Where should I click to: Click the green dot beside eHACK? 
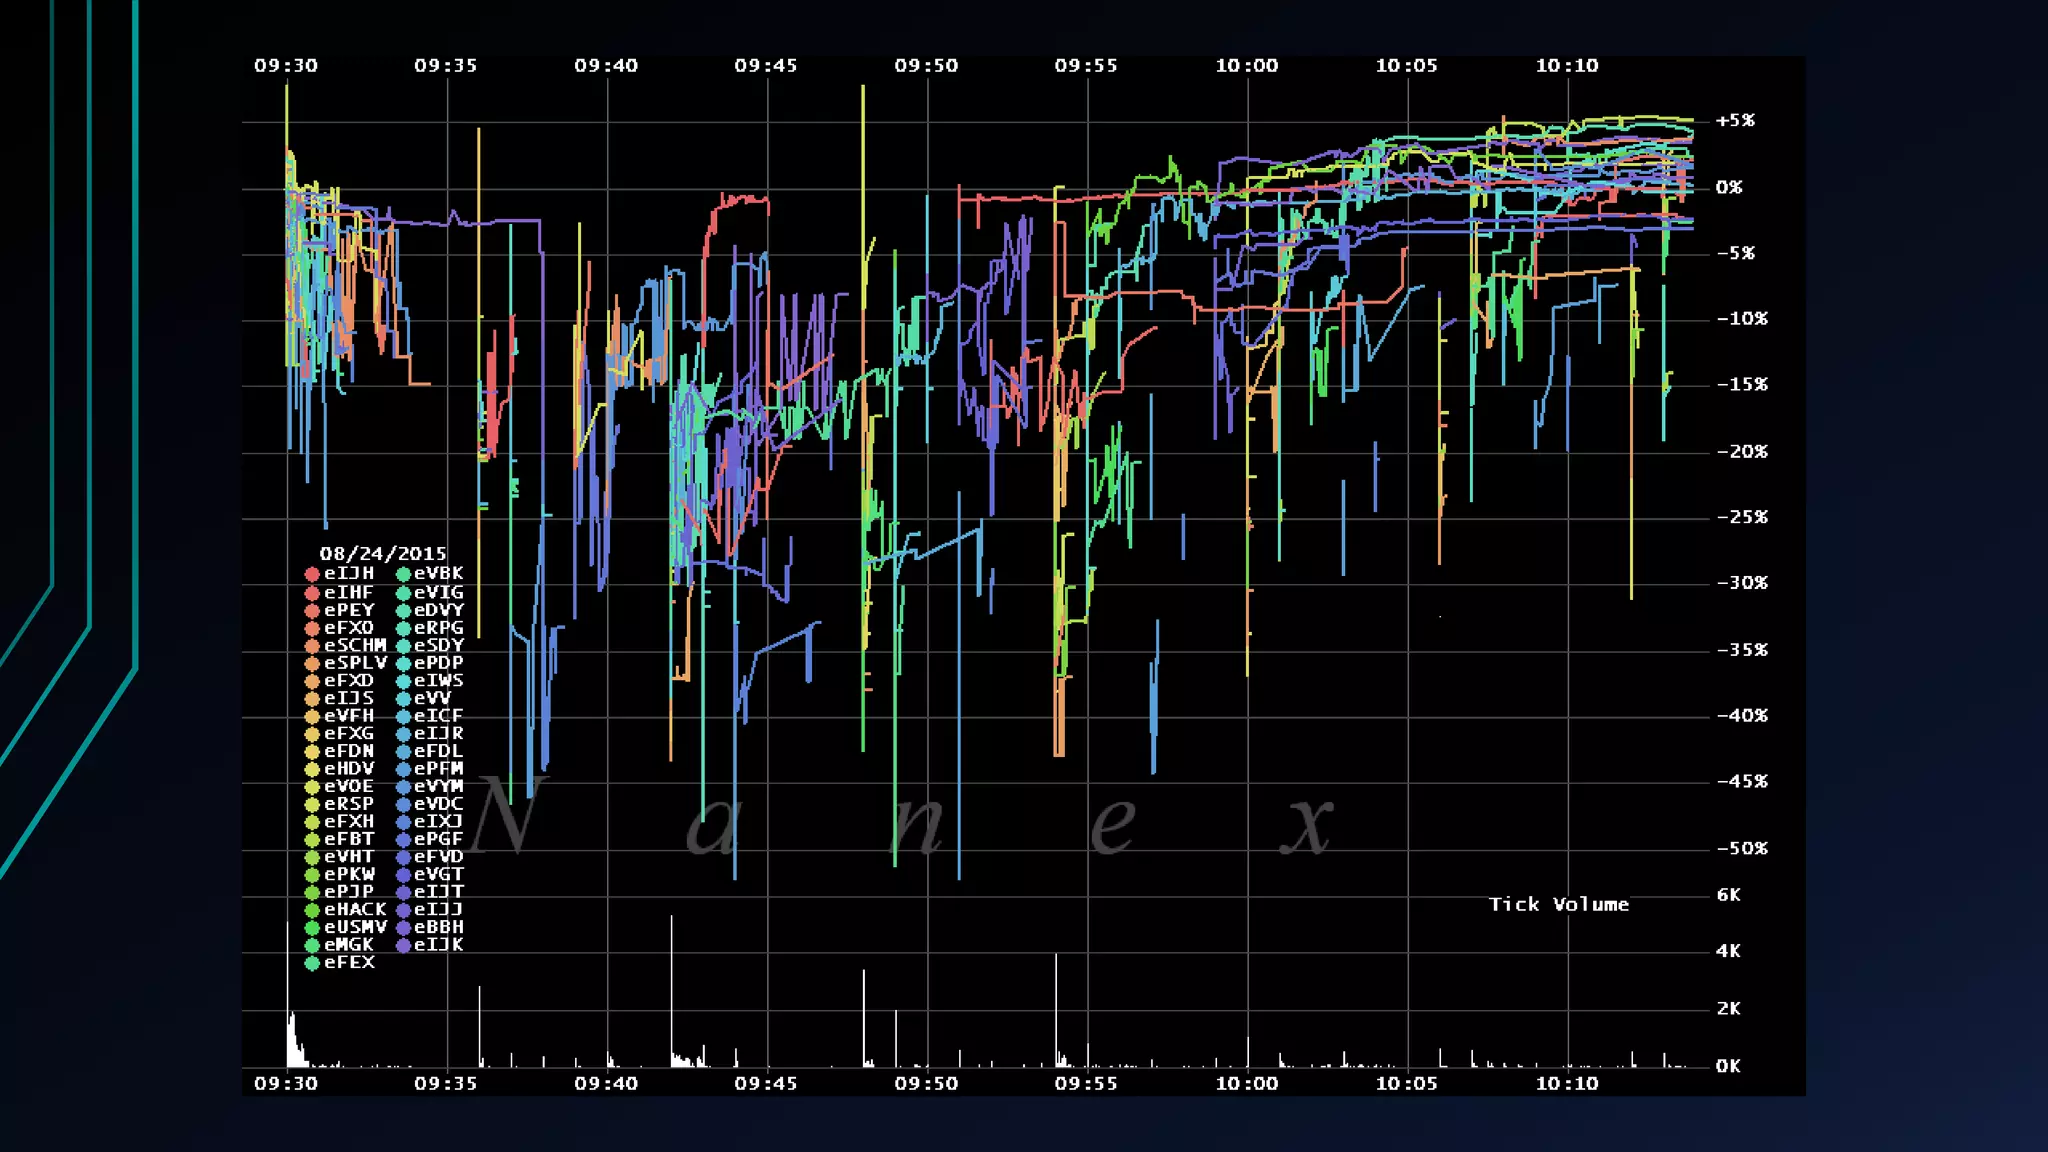click(x=312, y=910)
